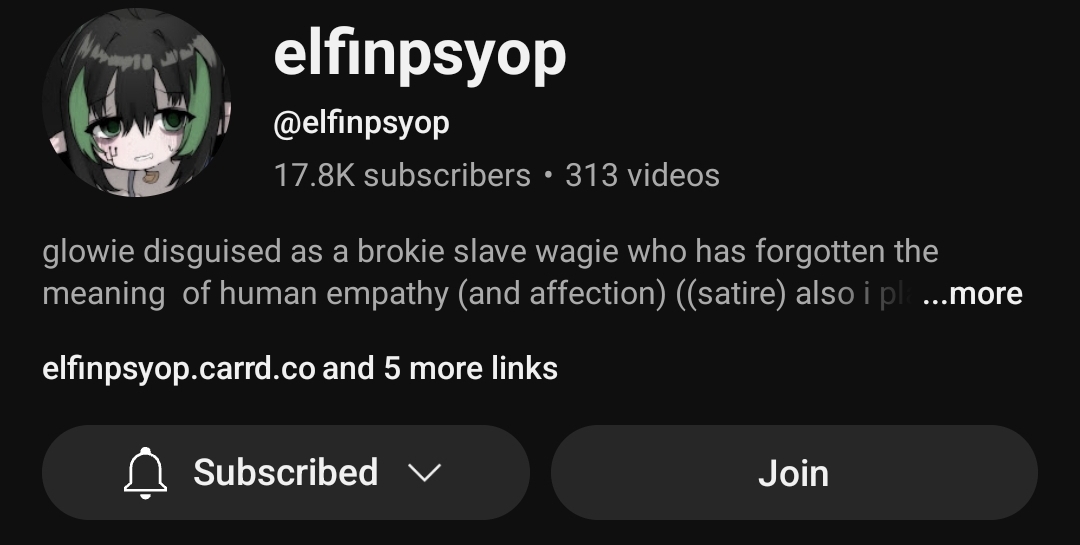The height and width of the screenshot is (545, 1080).
Task: Open the elfinpsyop.carrd.co link
Action: click(179, 369)
